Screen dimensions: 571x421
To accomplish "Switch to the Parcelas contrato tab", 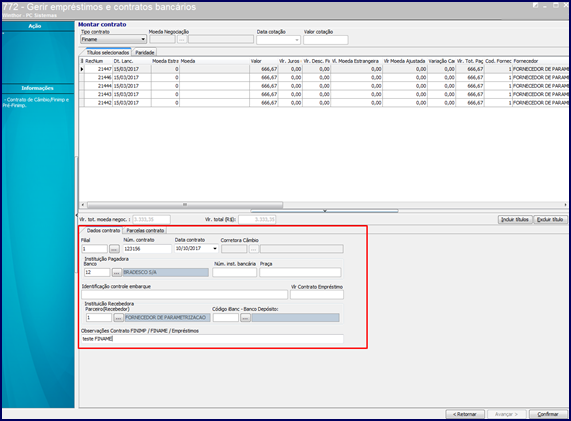I will pos(145,231).
